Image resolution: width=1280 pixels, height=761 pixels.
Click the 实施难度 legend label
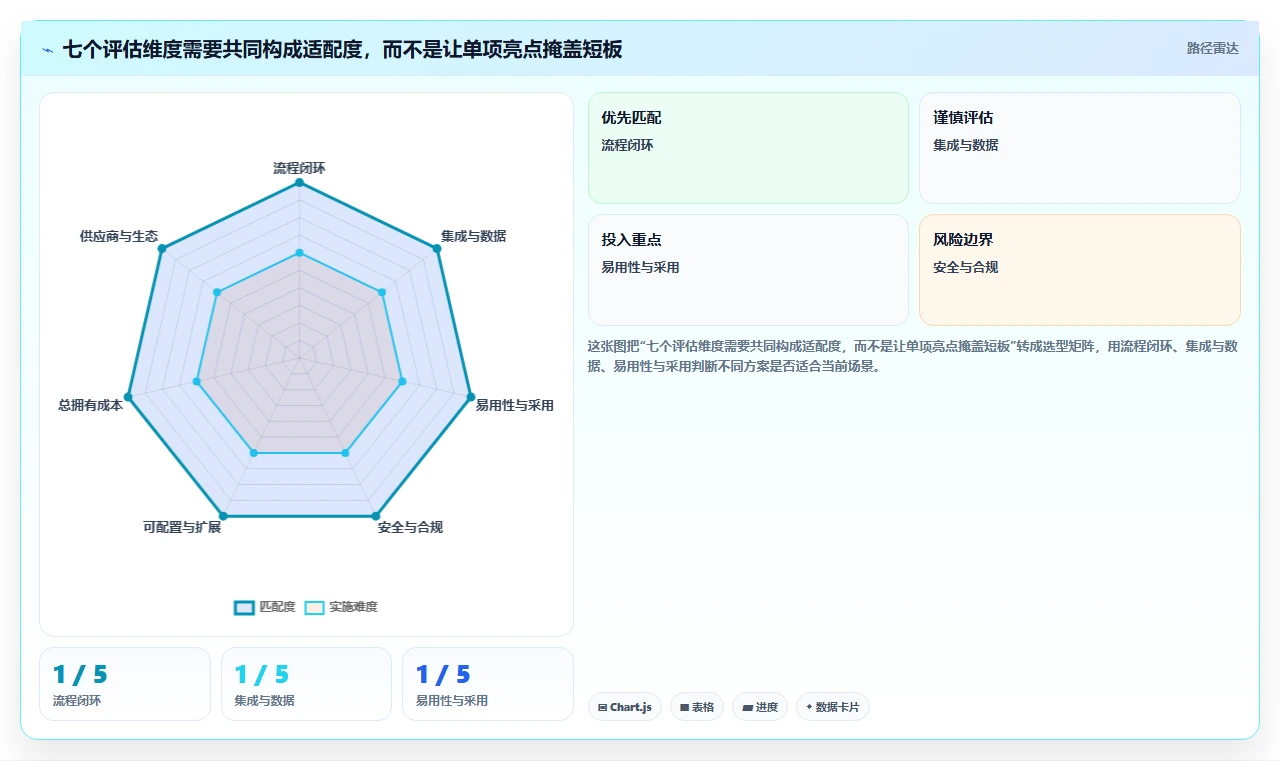click(x=353, y=607)
